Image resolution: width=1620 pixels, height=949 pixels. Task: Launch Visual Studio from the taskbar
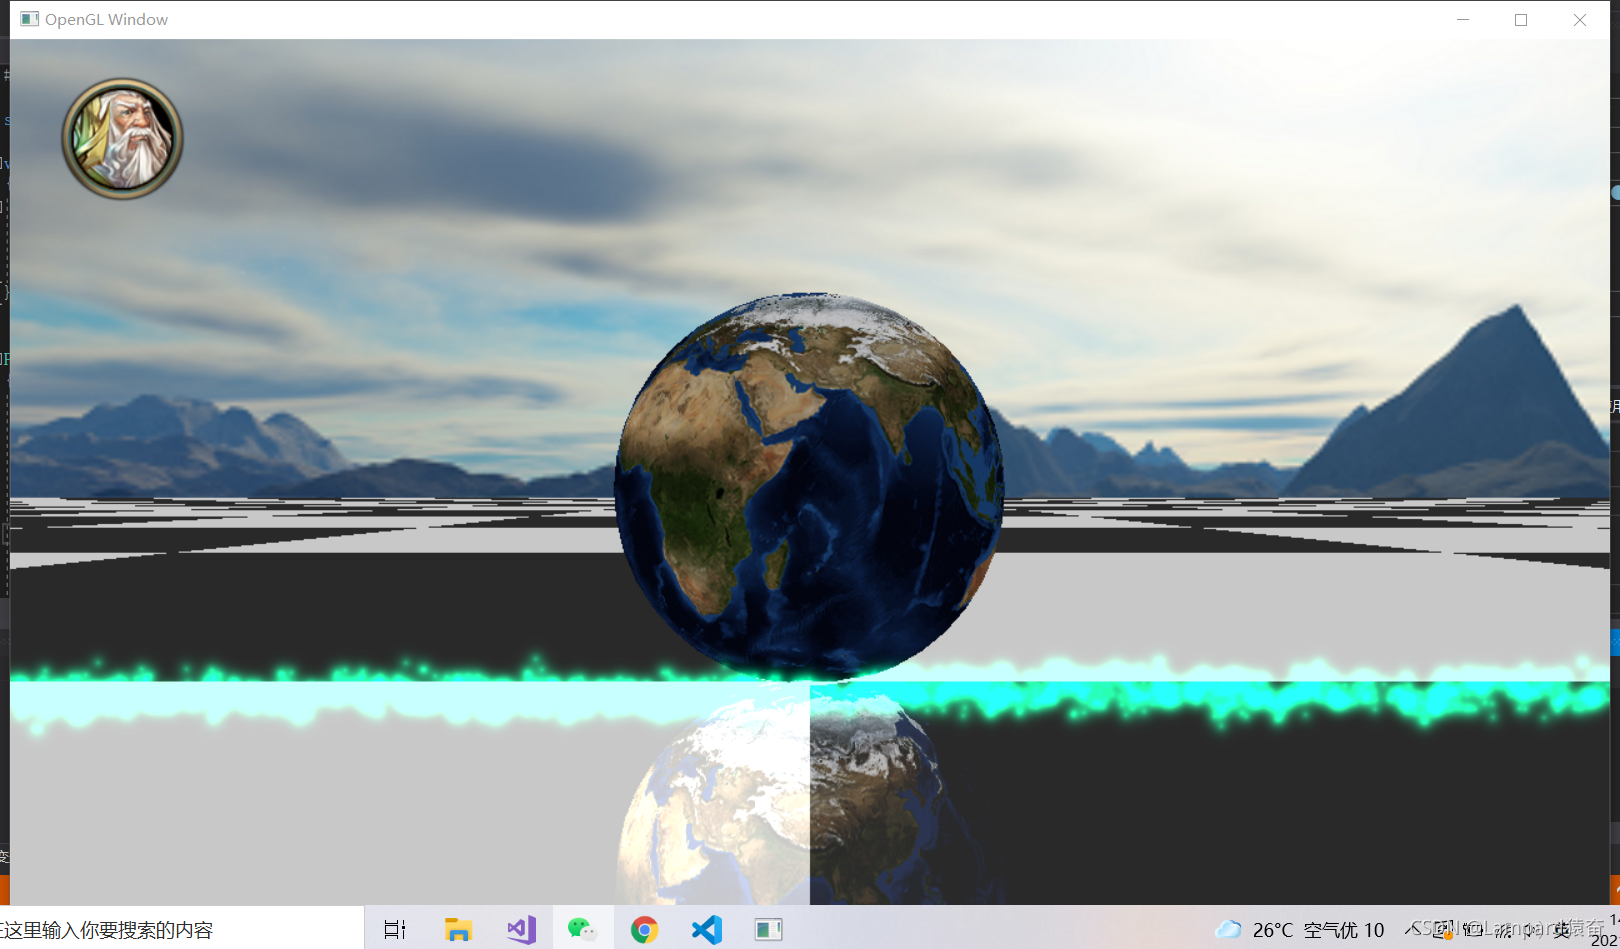click(521, 929)
